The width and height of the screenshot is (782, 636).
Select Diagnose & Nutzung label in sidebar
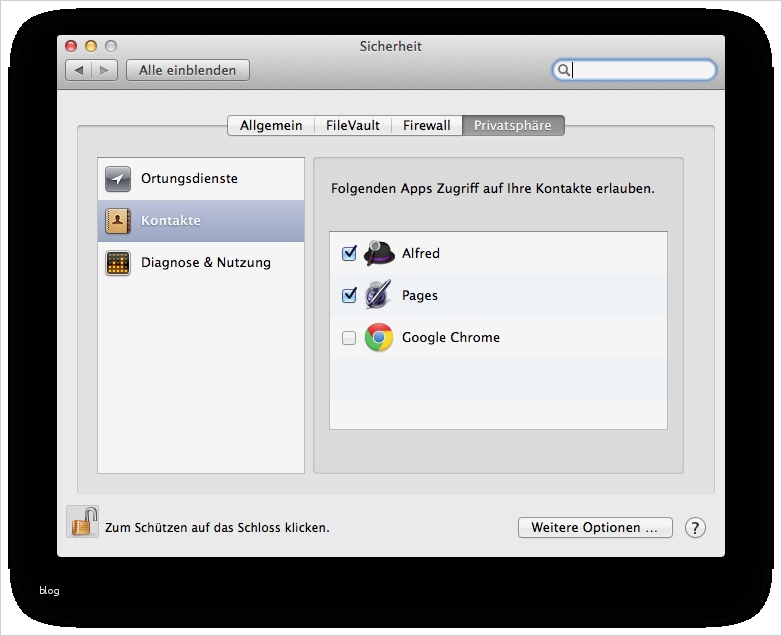pyautogui.click(x=206, y=262)
